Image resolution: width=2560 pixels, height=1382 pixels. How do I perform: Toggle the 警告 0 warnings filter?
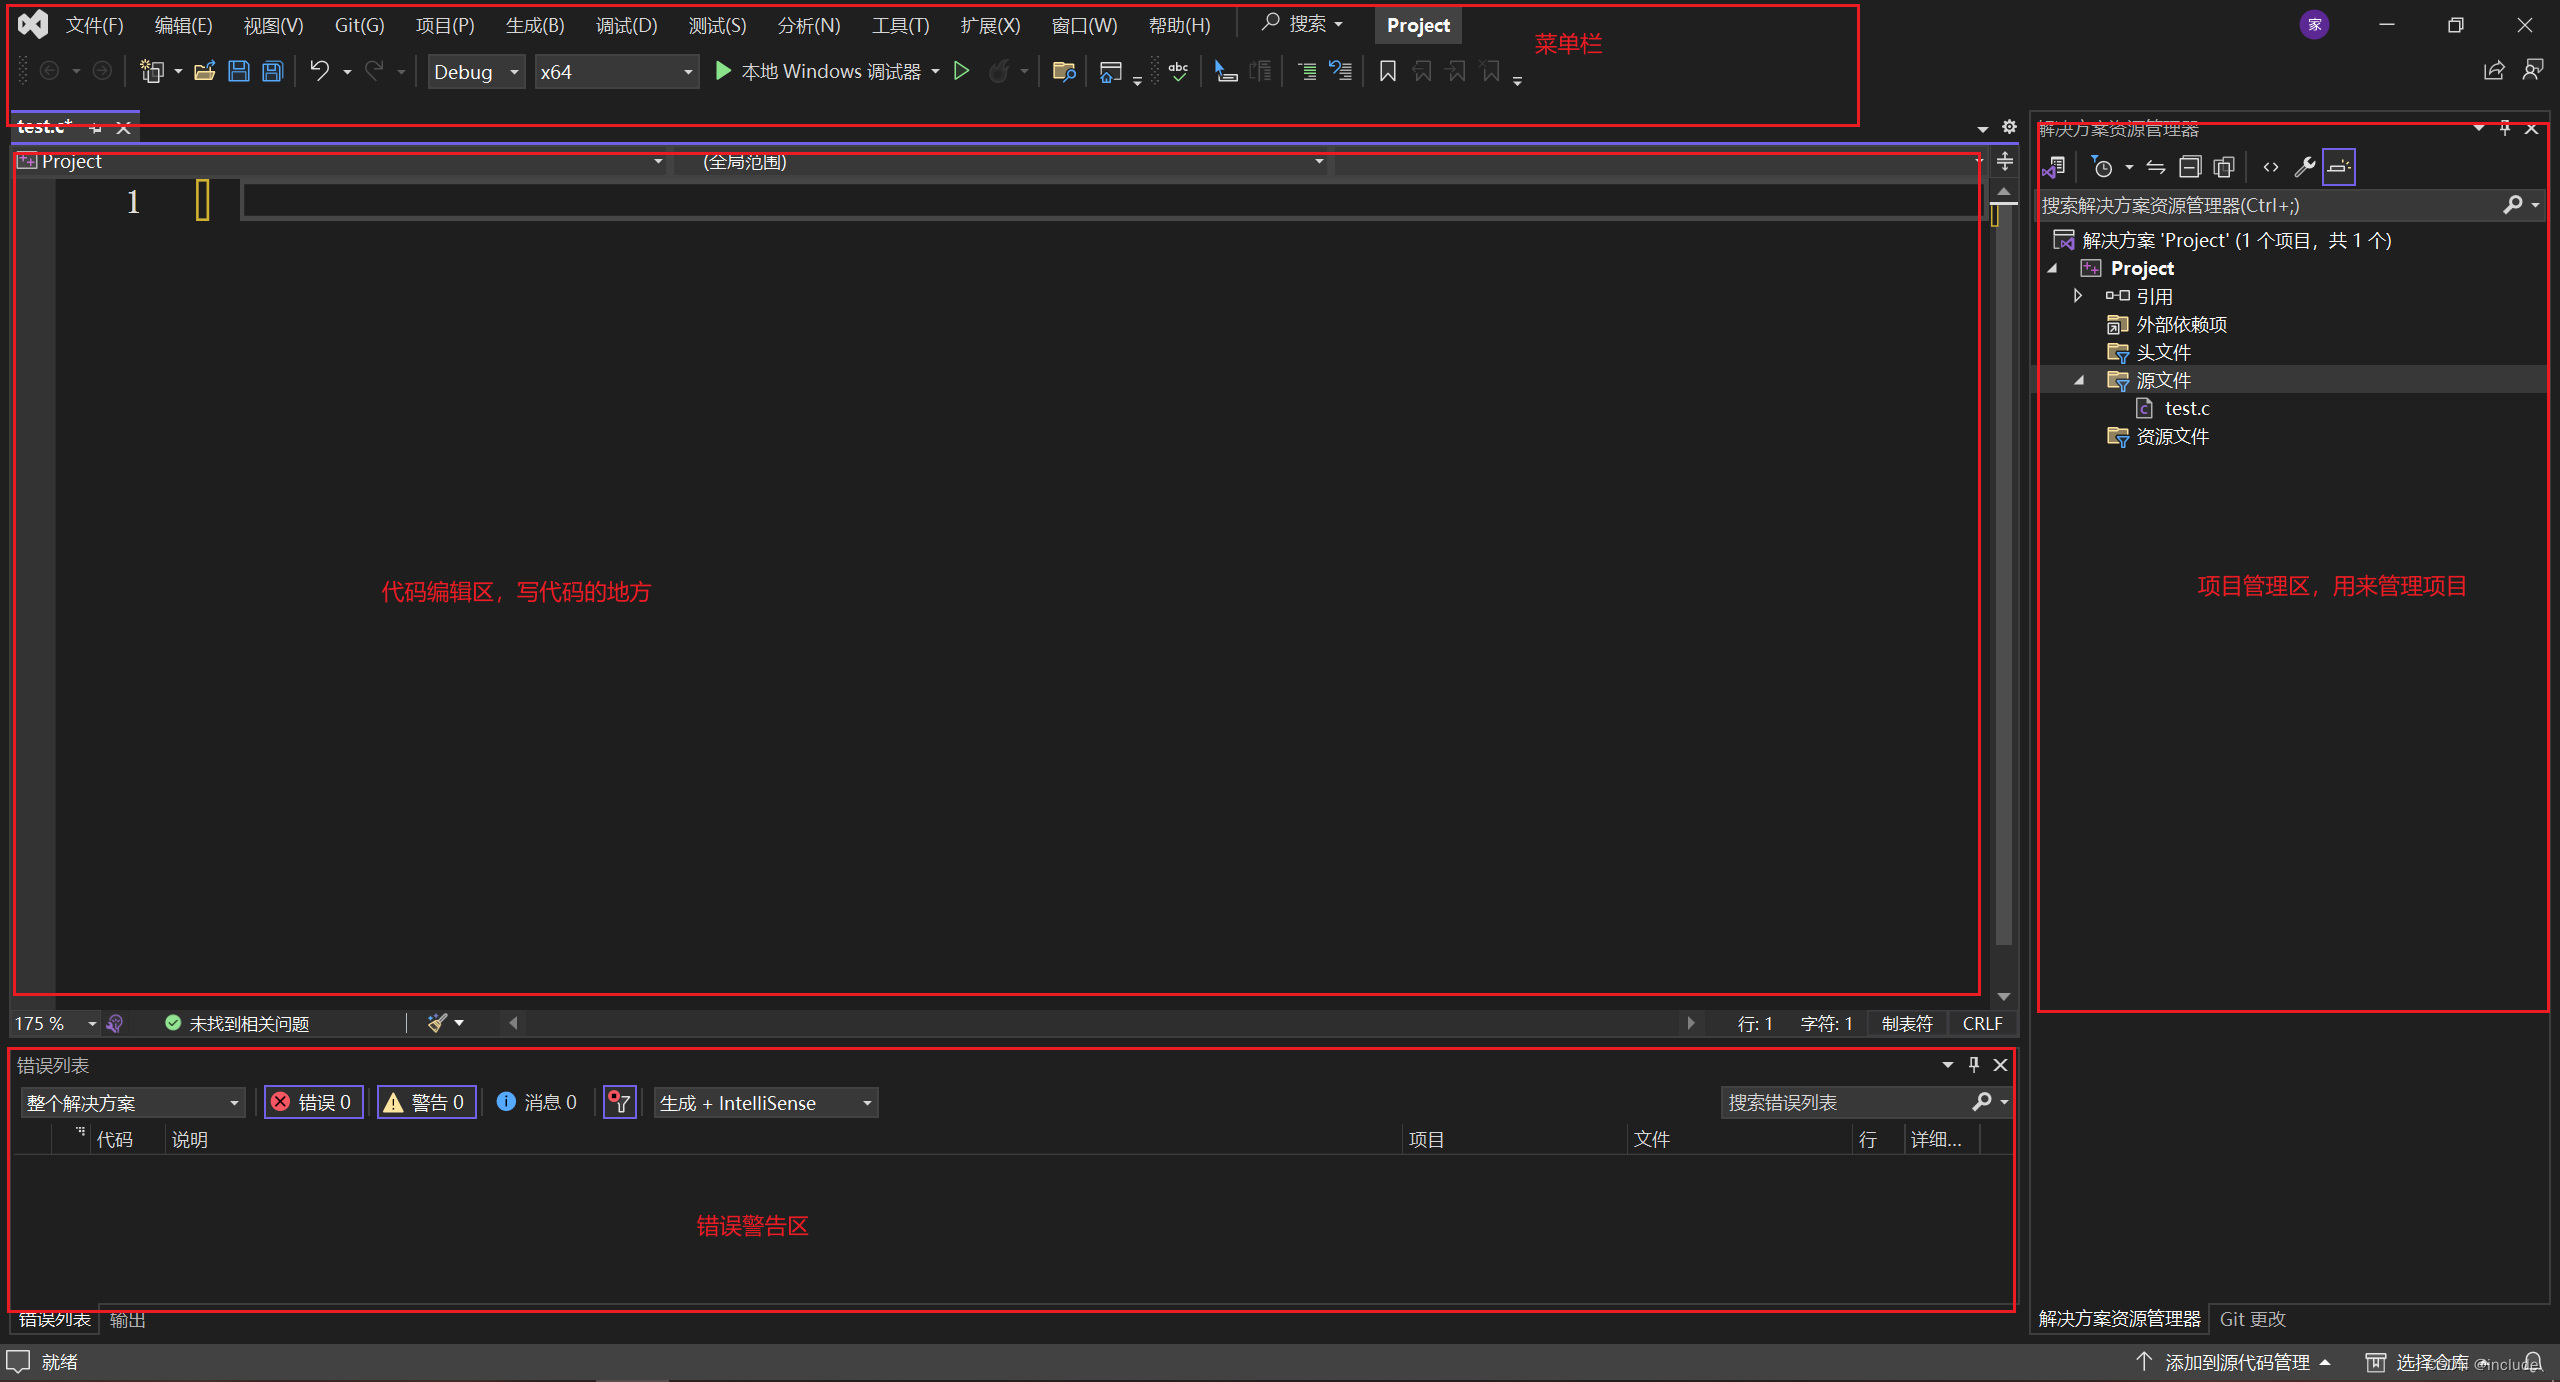click(426, 1102)
